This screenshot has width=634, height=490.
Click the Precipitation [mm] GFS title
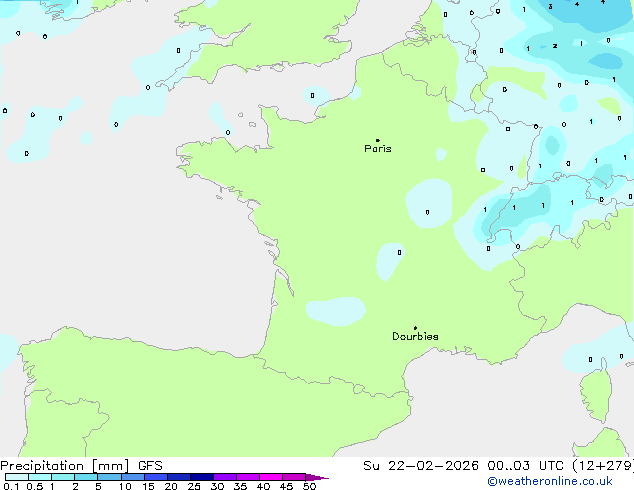81,466
